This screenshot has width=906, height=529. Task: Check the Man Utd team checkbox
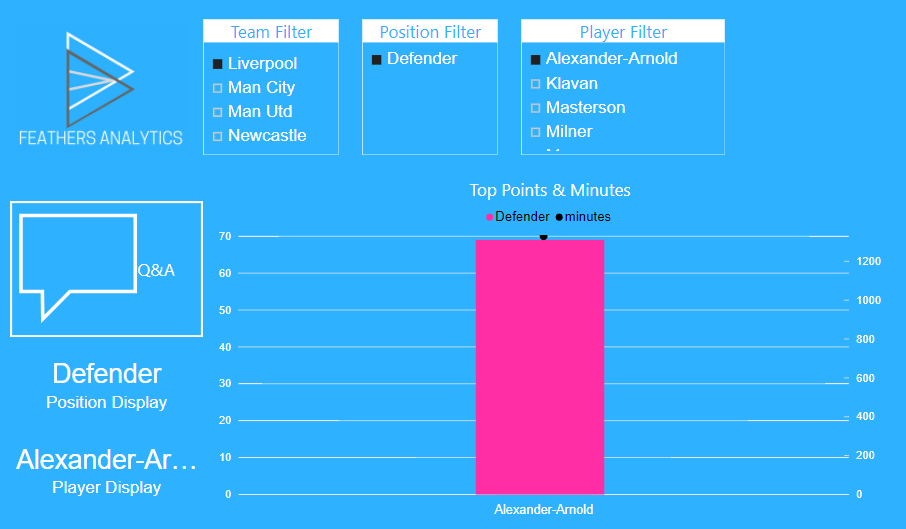click(x=218, y=112)
